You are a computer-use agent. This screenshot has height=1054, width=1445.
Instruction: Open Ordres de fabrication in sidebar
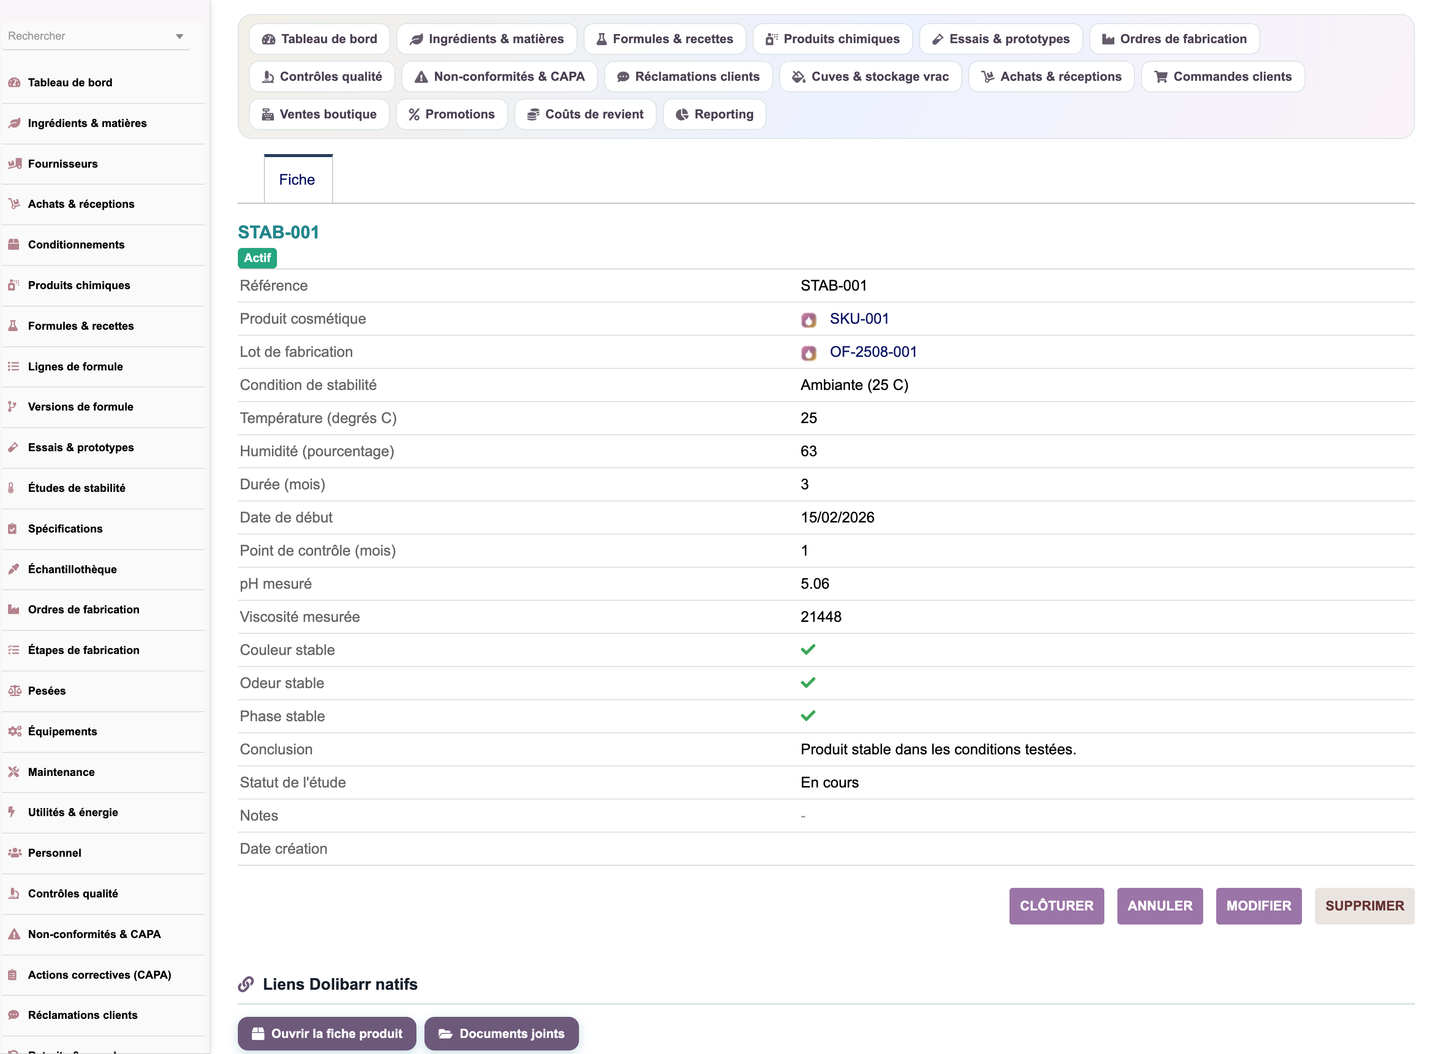tap(84, 610)
